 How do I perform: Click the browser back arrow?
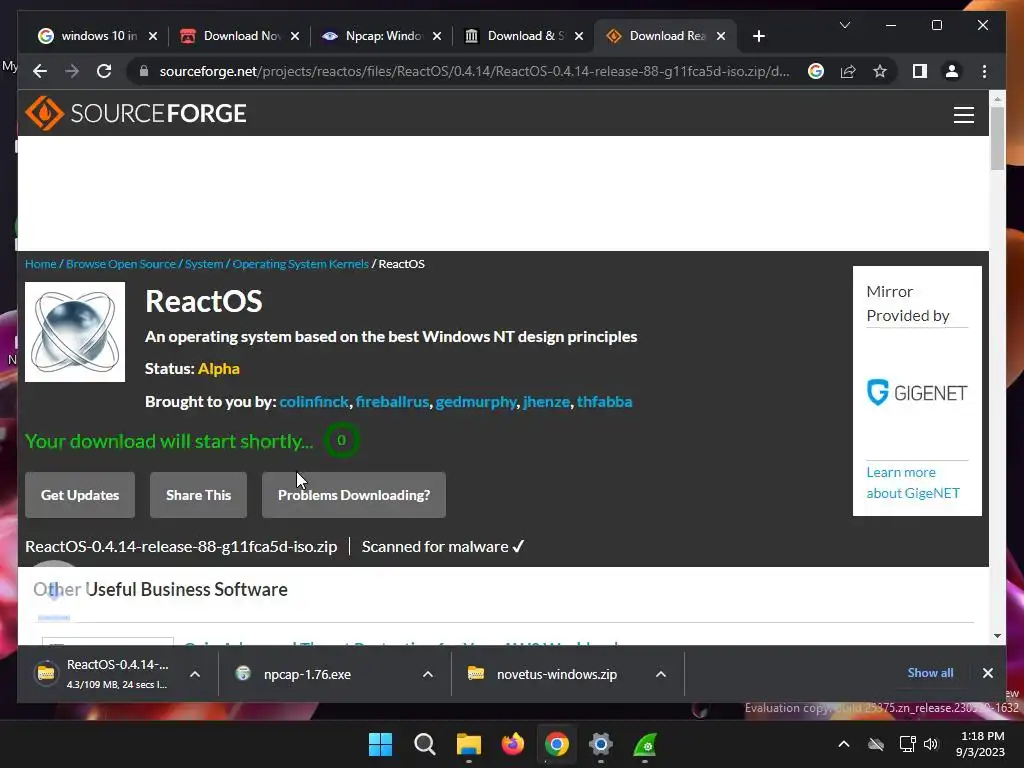(40, 71)
